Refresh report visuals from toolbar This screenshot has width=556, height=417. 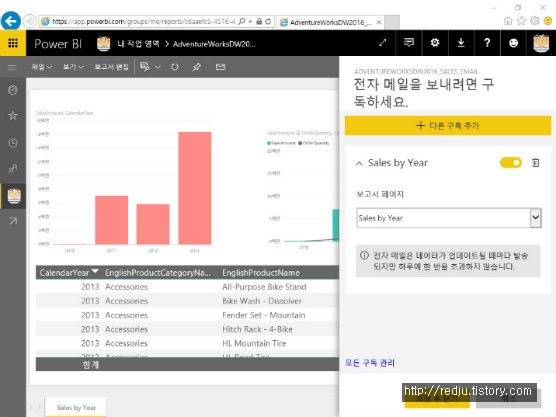pos(174,67)
